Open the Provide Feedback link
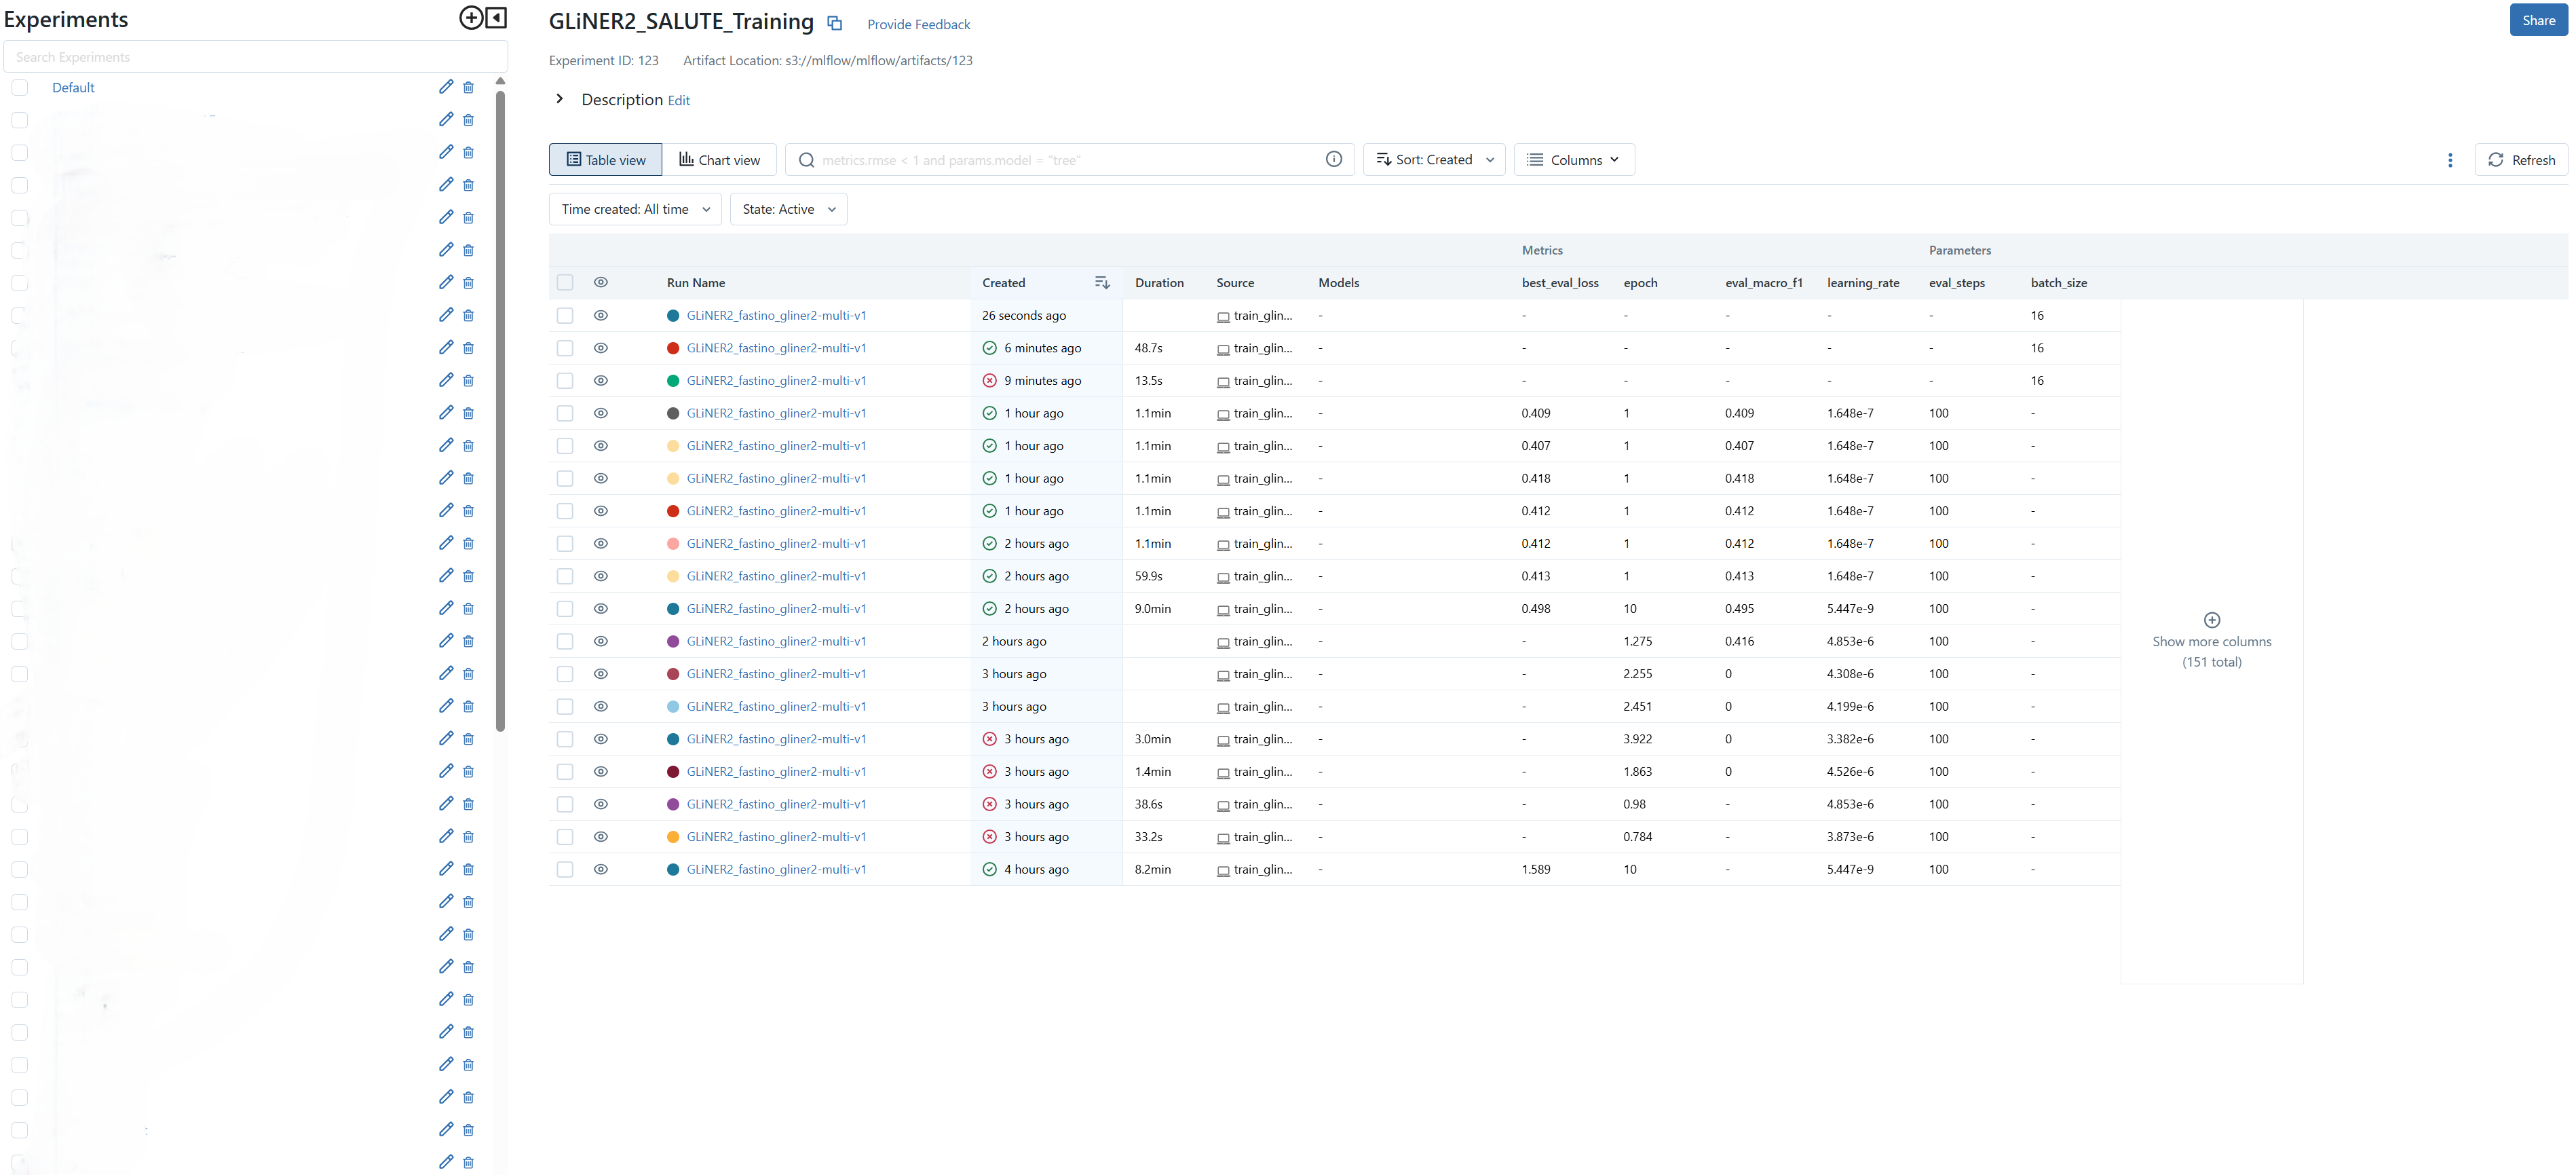The image size is (2576, 1175). 918,25
